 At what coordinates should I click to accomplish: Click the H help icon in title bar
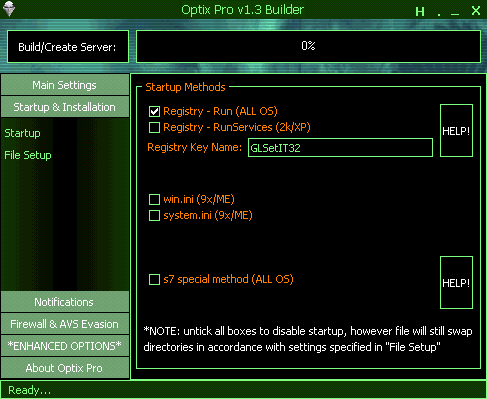pyautogui.click(x=420, y=12)
